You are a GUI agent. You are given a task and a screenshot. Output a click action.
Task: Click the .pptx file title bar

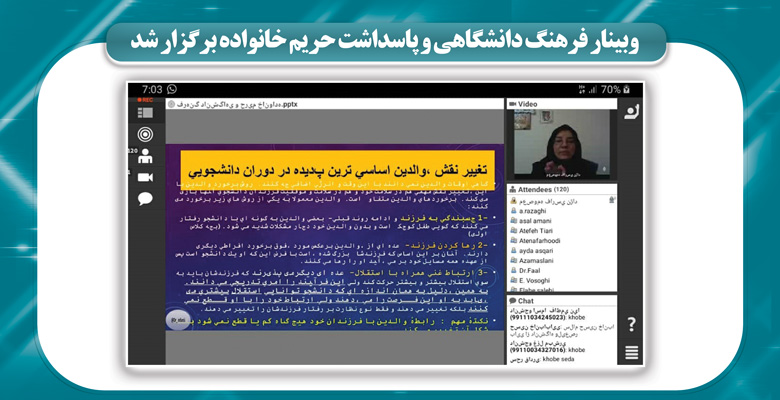[x=335, y=104]
